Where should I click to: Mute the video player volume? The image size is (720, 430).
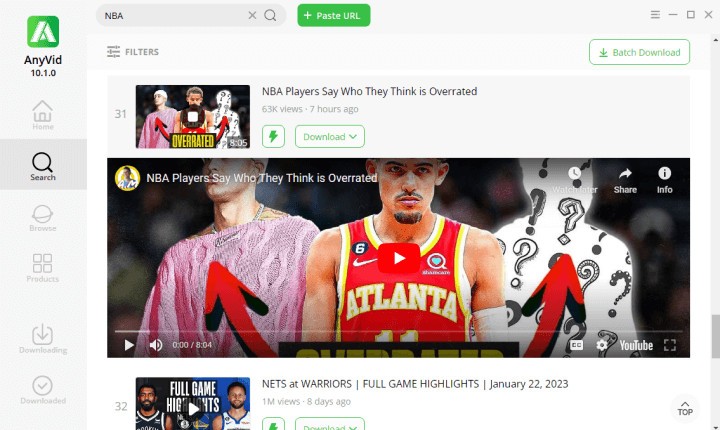(x=156, y=345)
